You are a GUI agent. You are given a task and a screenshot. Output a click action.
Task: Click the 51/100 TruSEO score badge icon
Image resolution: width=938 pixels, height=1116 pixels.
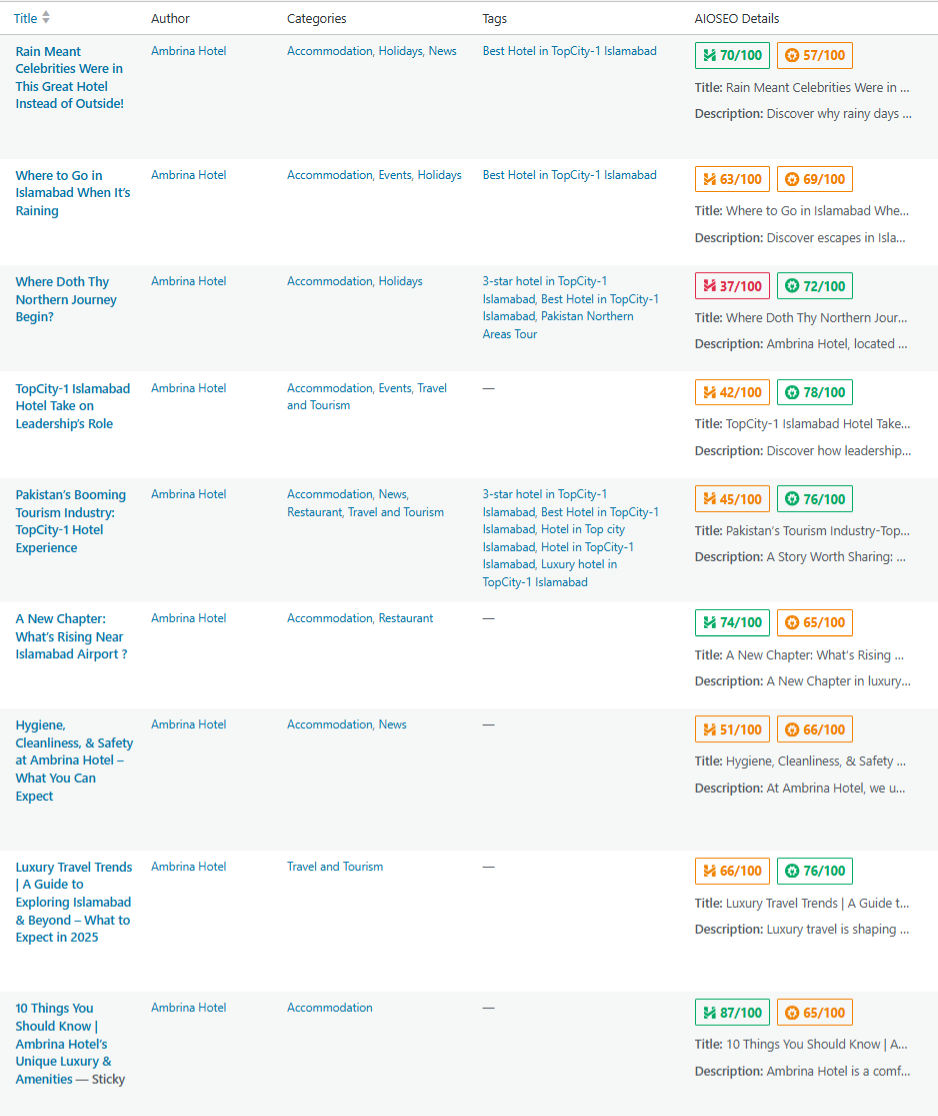coord(710,730)
